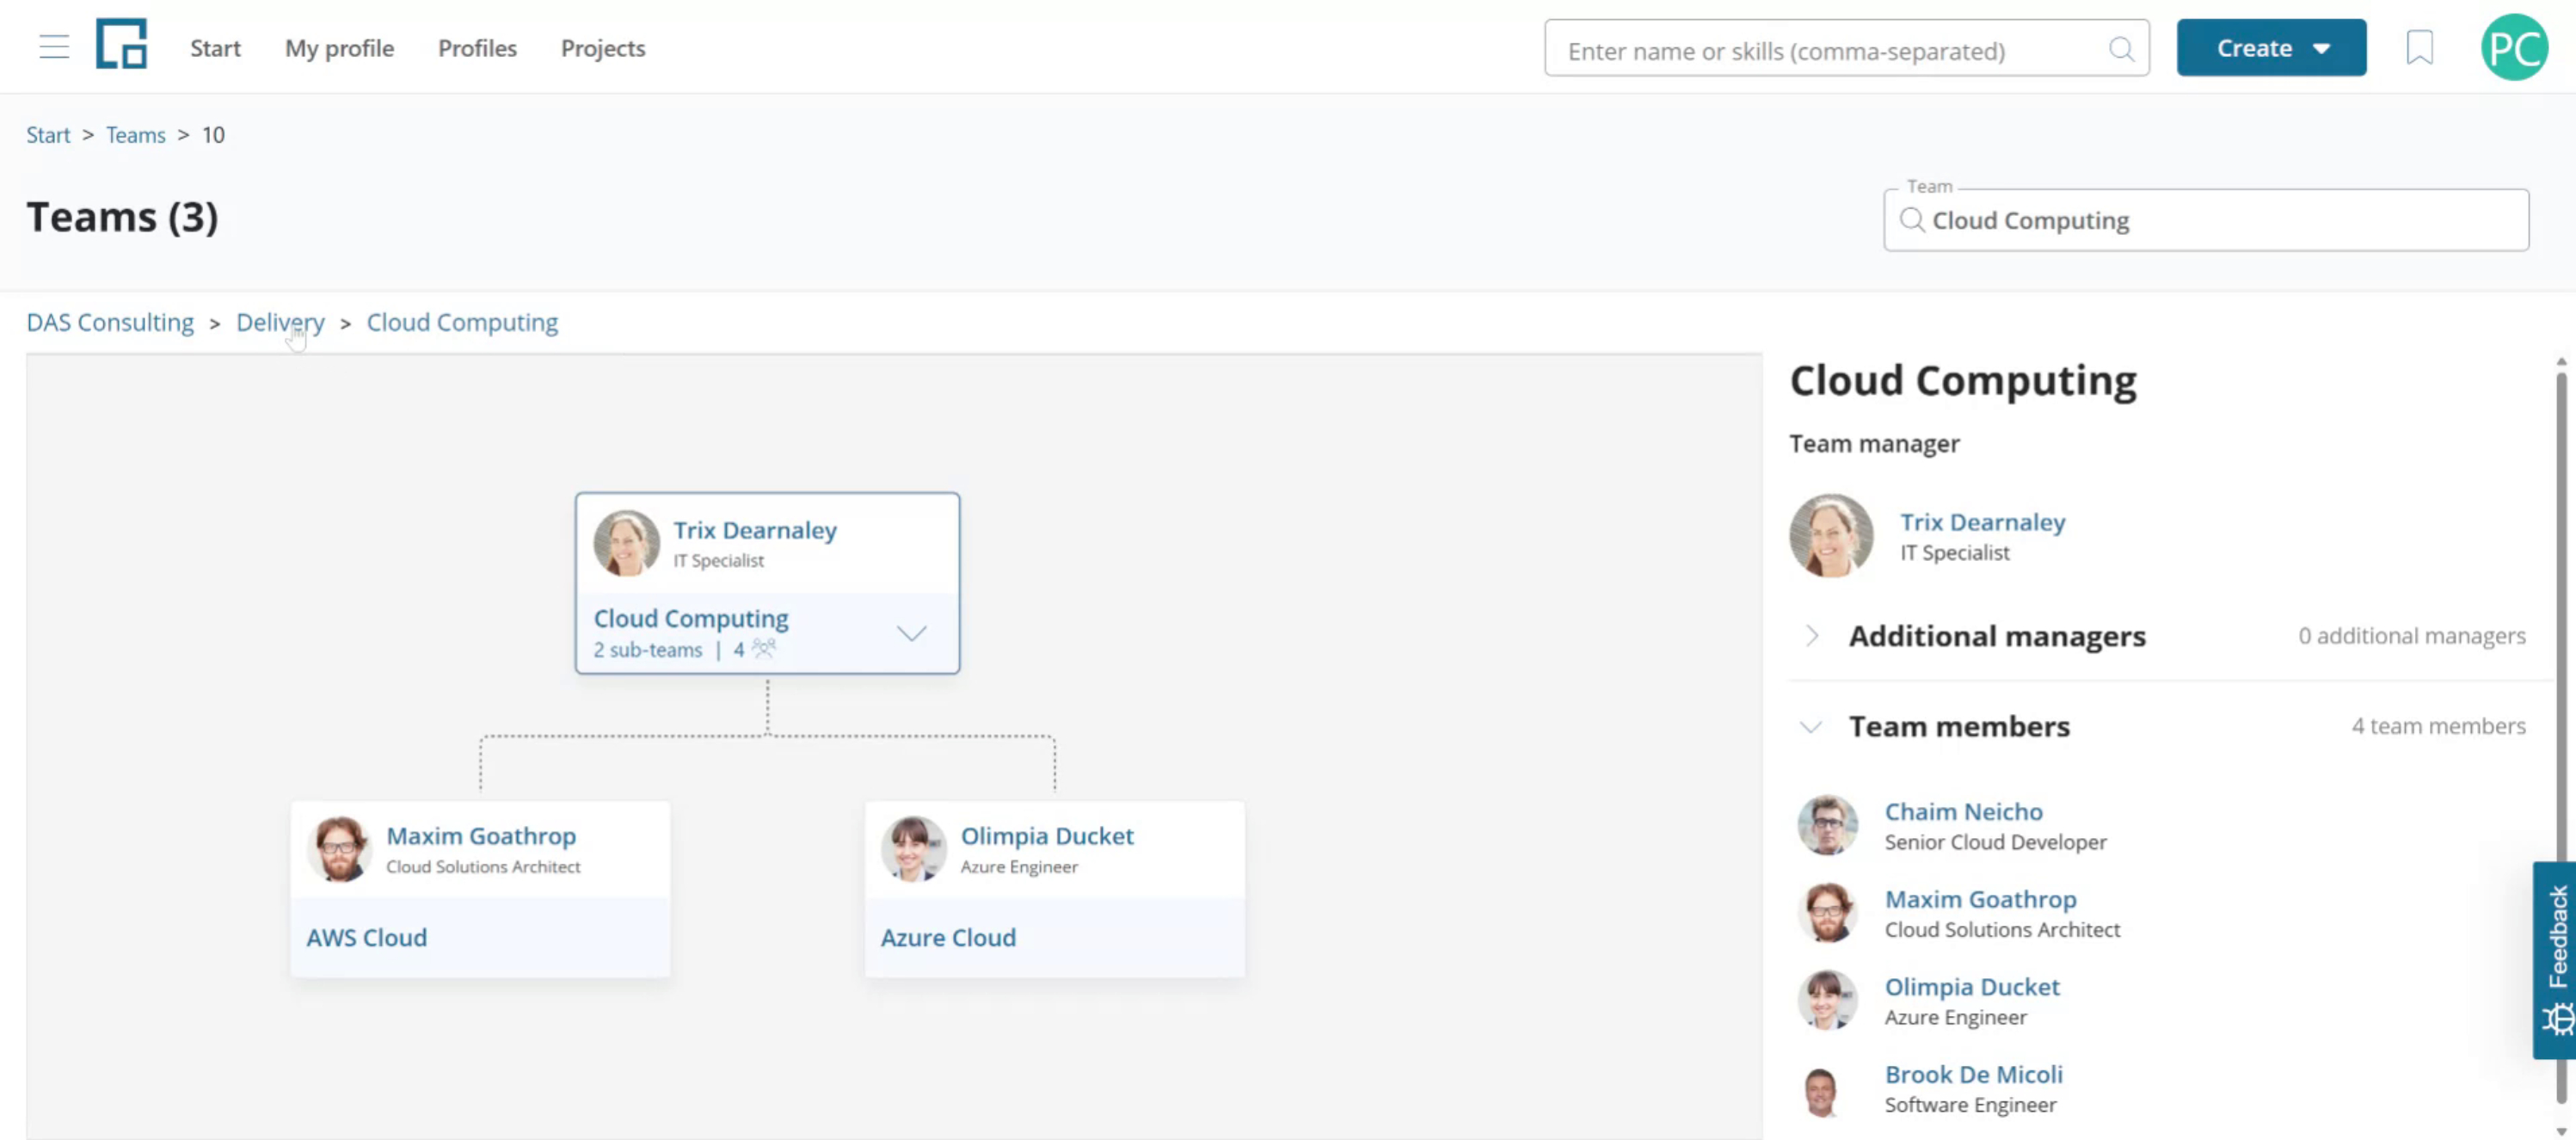Open Chaim Neicho's profile link
Image resolution: width=2576 pixels, height=1140 pixels.
coord(1963,811)
